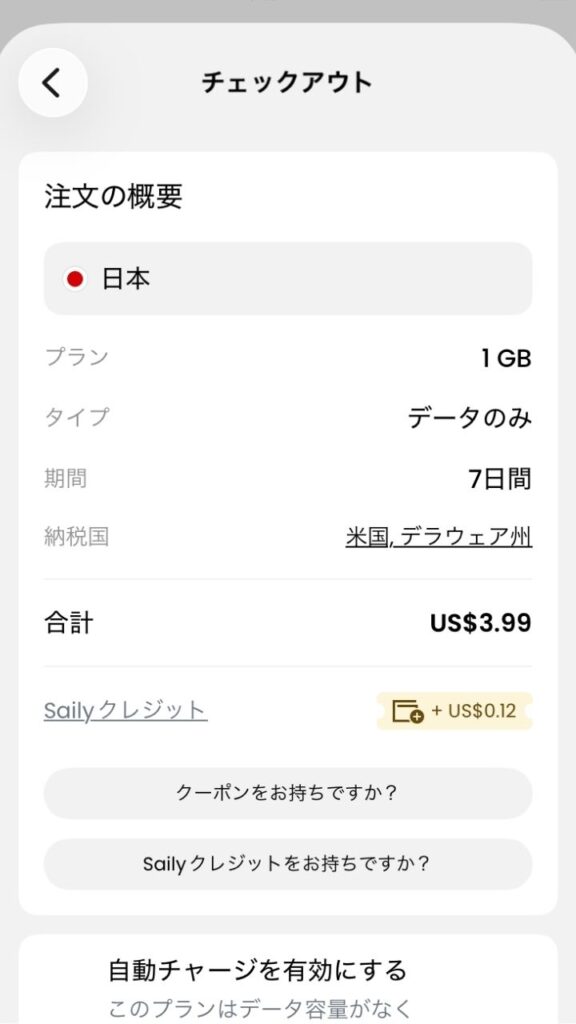576x1024 pixels.
Task: Tap the US$3.99 total amount
Action: [x=479, y=622]
